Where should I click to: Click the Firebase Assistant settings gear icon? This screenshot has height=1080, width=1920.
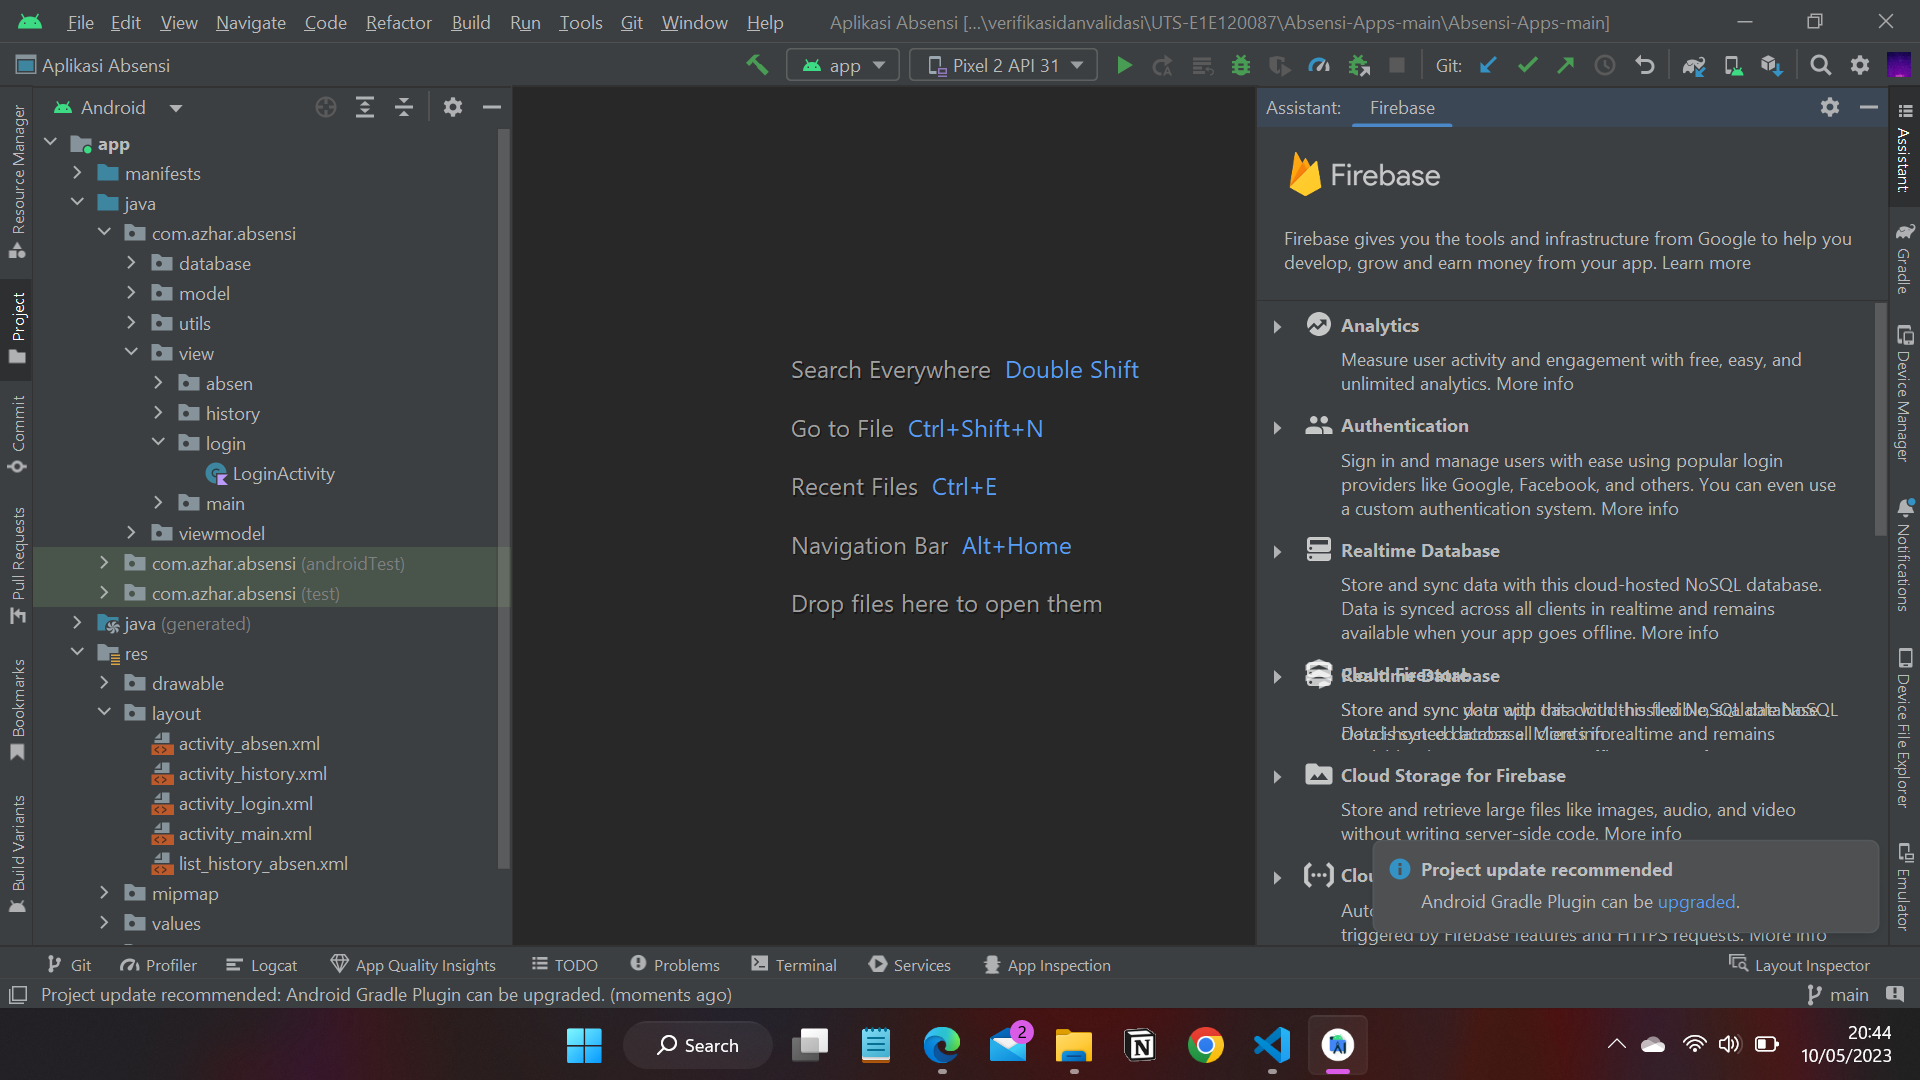[1830, 105]
